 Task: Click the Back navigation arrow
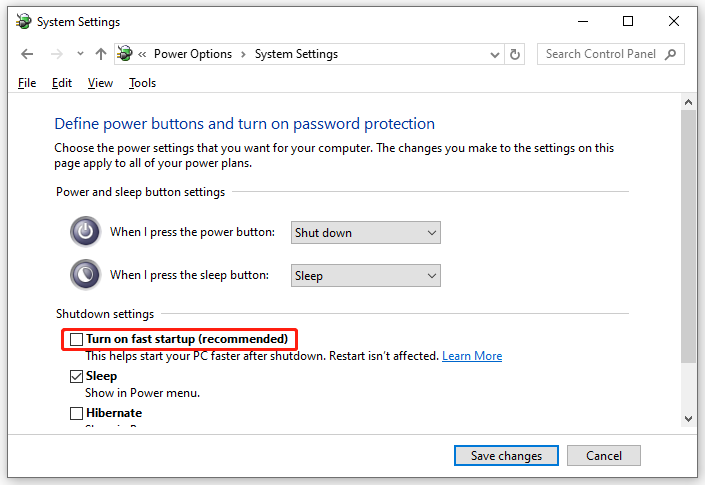[27, 54]
